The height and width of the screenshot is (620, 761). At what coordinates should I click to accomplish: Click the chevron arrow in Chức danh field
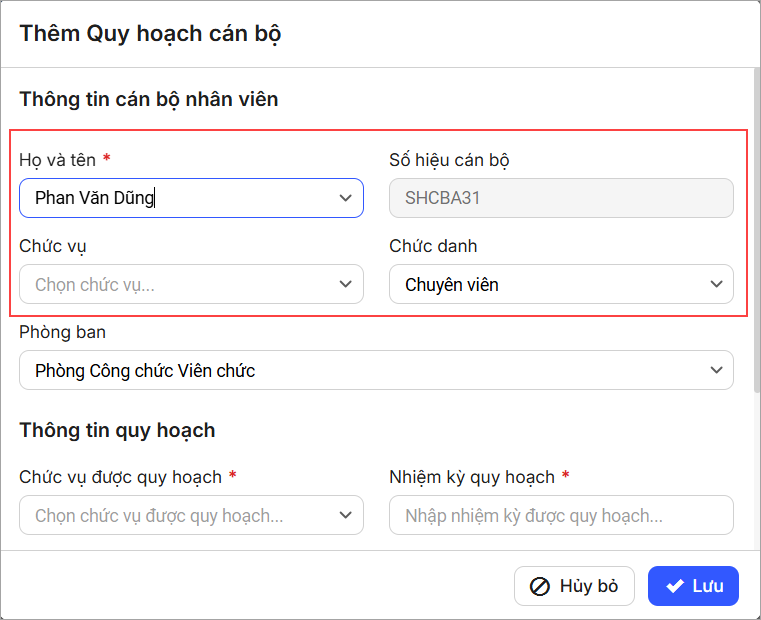click(715, 284)
